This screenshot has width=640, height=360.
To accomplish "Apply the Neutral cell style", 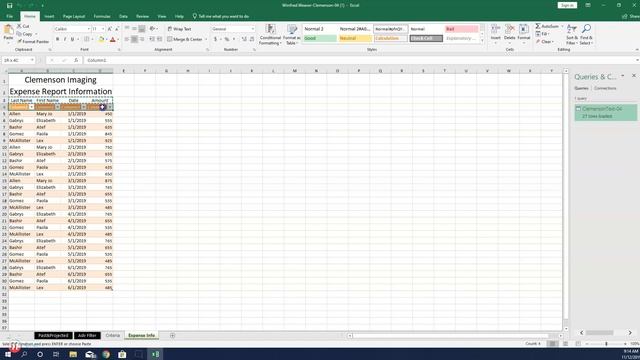I will click(x=355, y=38).
